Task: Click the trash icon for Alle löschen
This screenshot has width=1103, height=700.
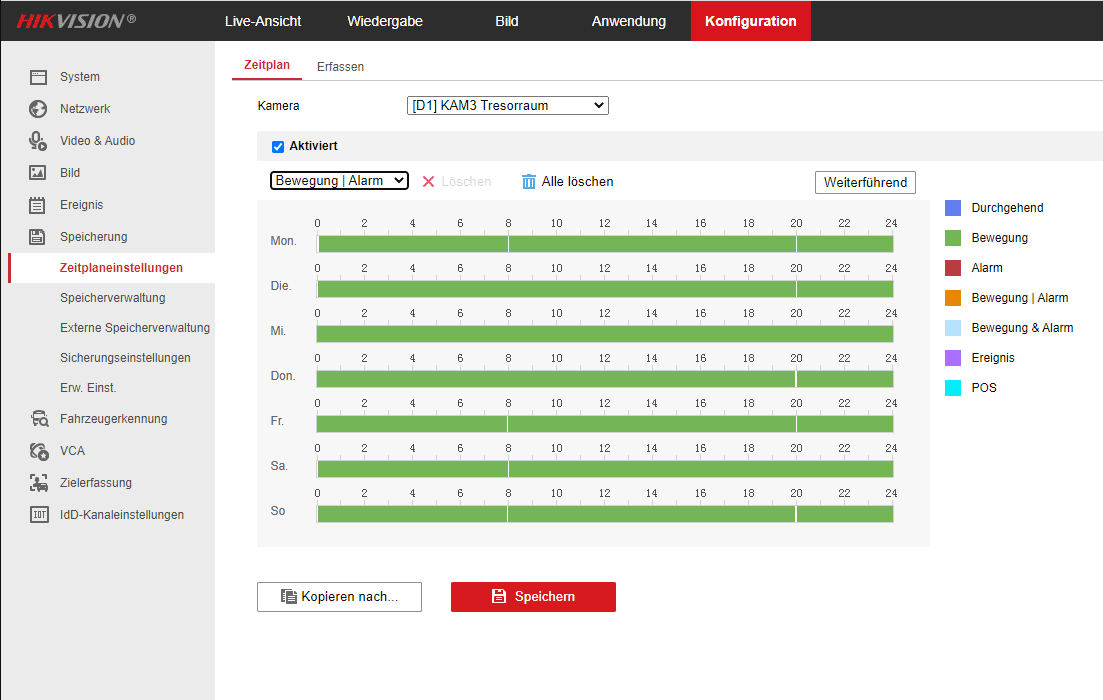Action: point(529,181)
